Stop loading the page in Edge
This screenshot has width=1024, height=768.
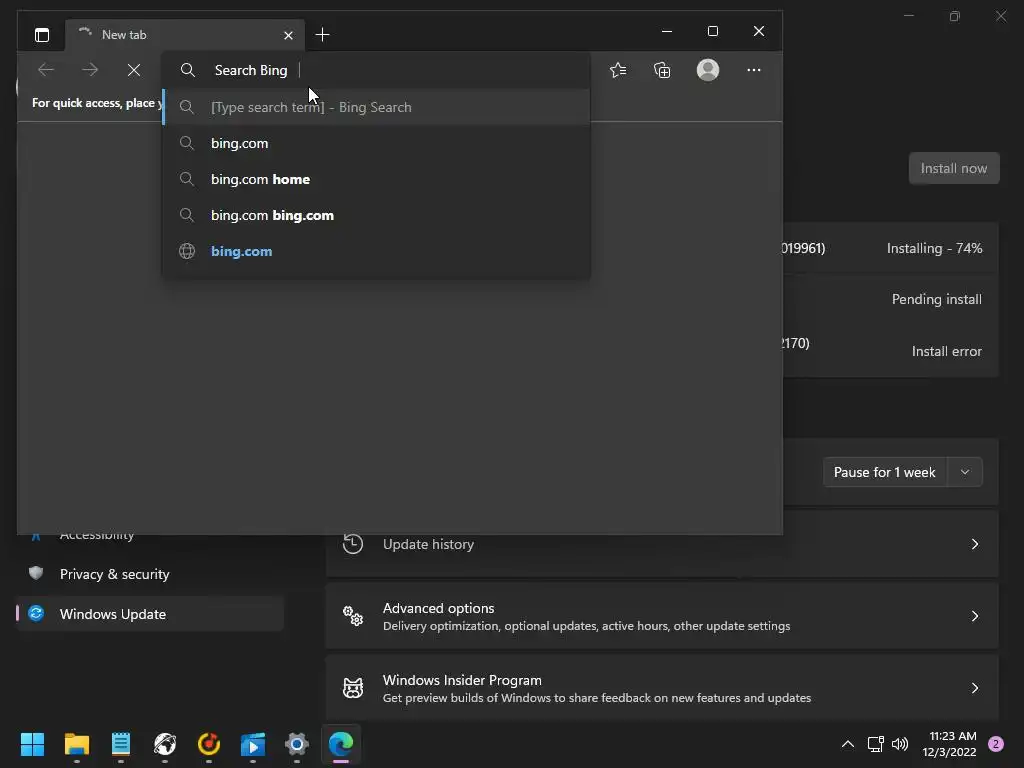(134, 70)
